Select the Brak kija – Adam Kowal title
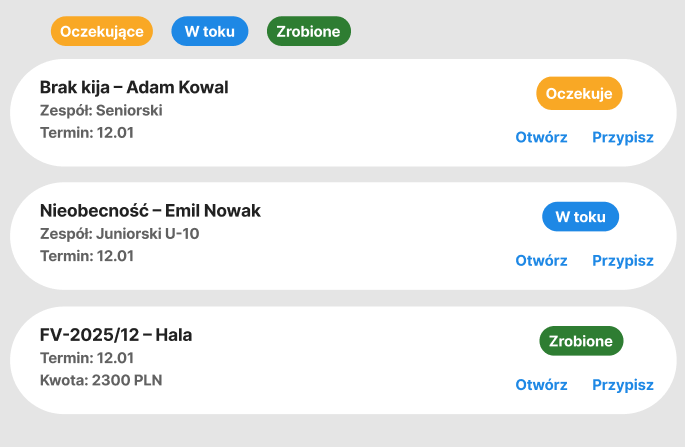 point(134,87)
